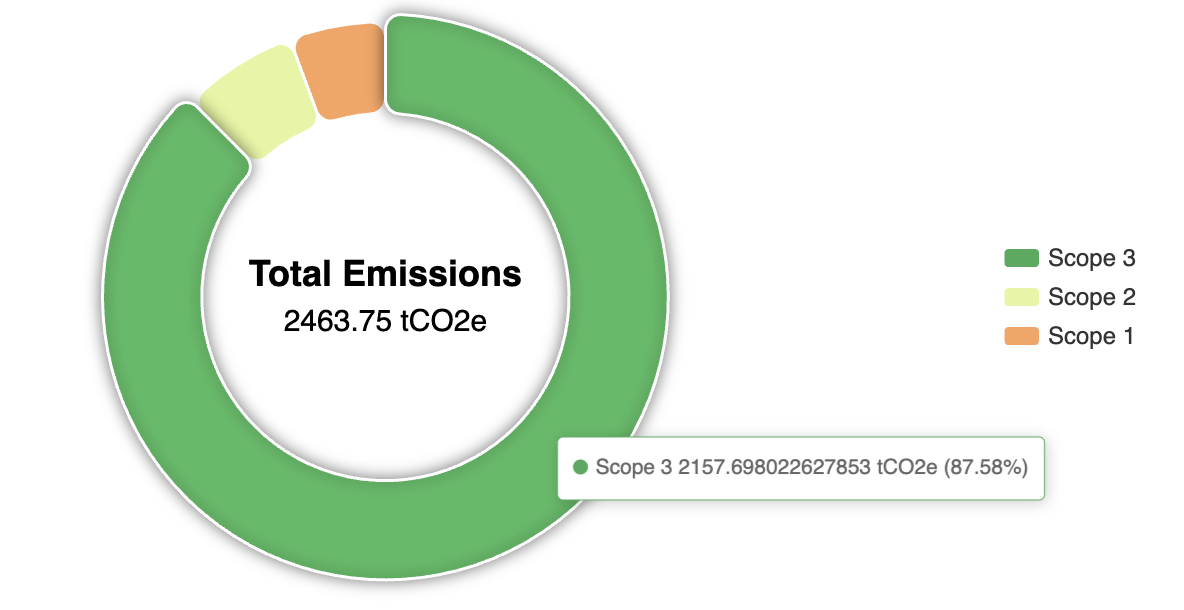The height and width of the screenshot is (610, 1184).
Task: Click the green Scope 3 legend swatch
Action: tap(1021, 258)
